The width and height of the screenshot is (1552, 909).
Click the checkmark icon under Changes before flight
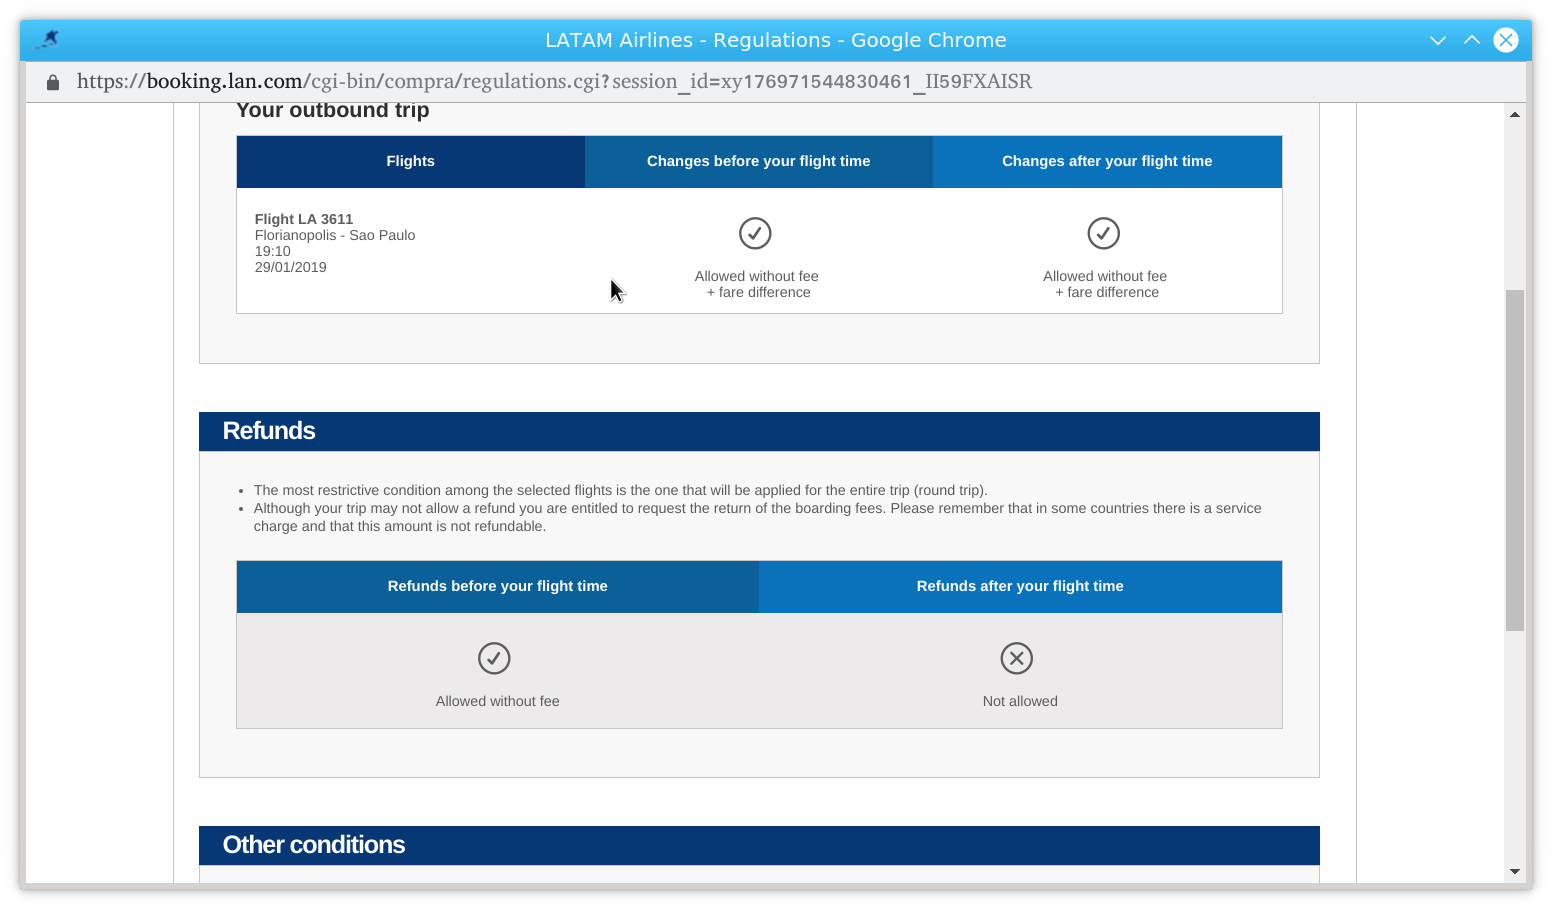click(755, 233)
